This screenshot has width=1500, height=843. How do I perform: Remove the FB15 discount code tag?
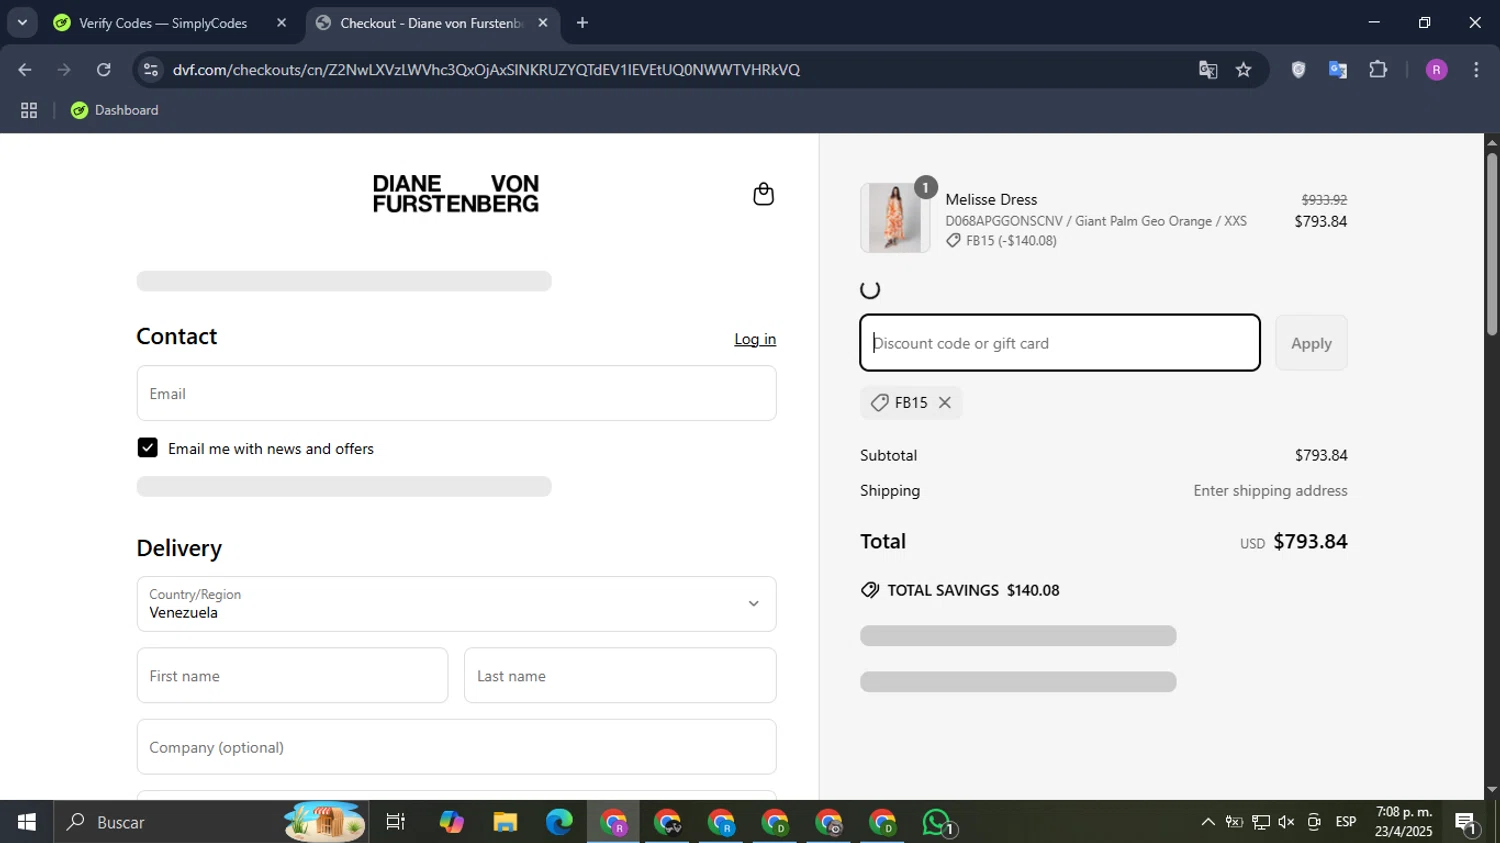(x=944, y=403)
